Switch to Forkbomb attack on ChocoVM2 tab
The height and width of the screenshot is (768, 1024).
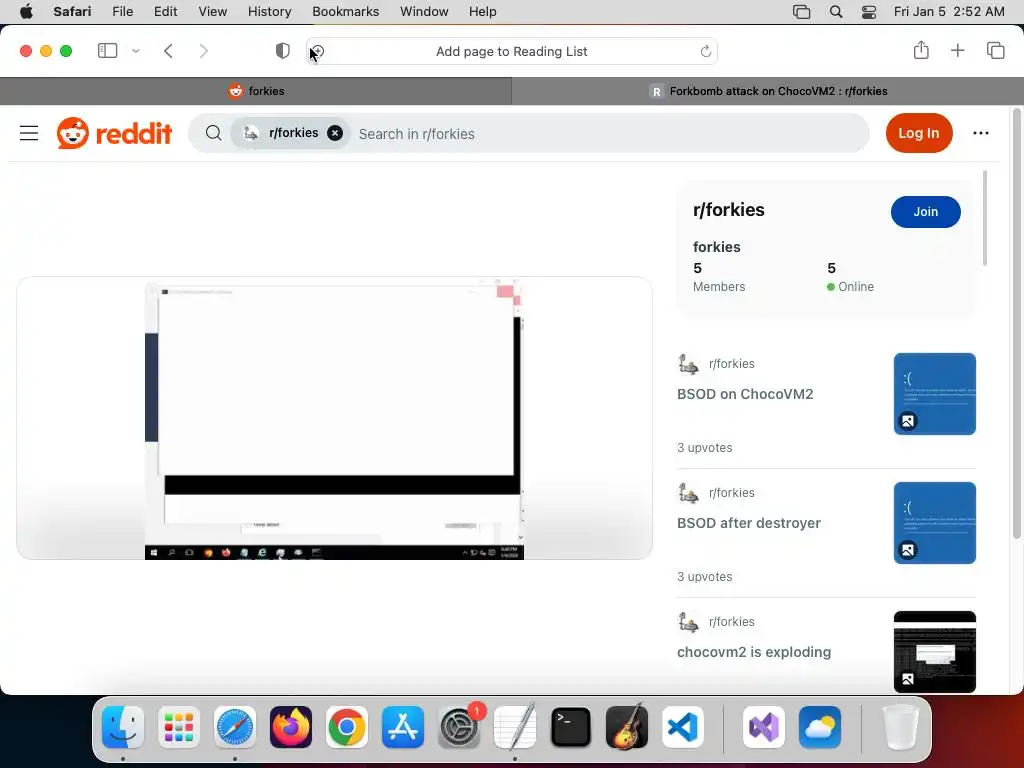768,91
